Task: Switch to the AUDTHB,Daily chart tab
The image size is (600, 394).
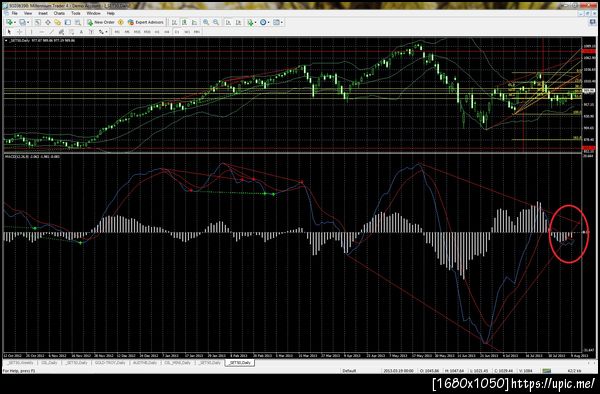Action: [x=145, y=362]
